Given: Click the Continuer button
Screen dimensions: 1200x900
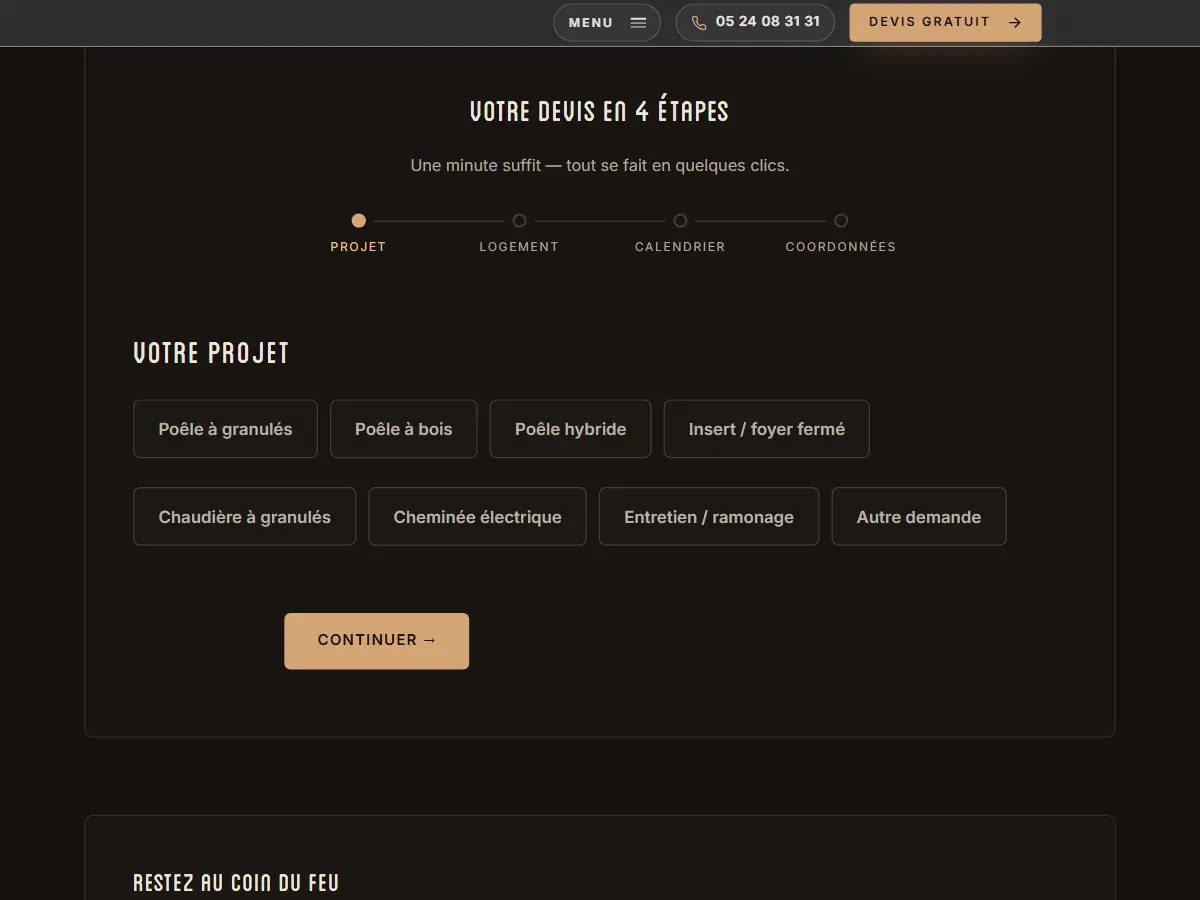Looking at the screenshot, I should tap(377, 641).
